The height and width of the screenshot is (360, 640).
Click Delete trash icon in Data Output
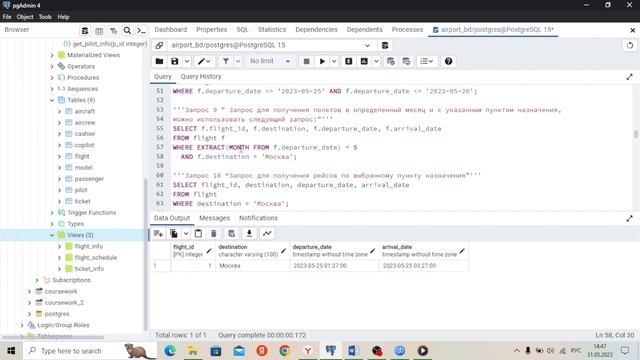[213, 233]
